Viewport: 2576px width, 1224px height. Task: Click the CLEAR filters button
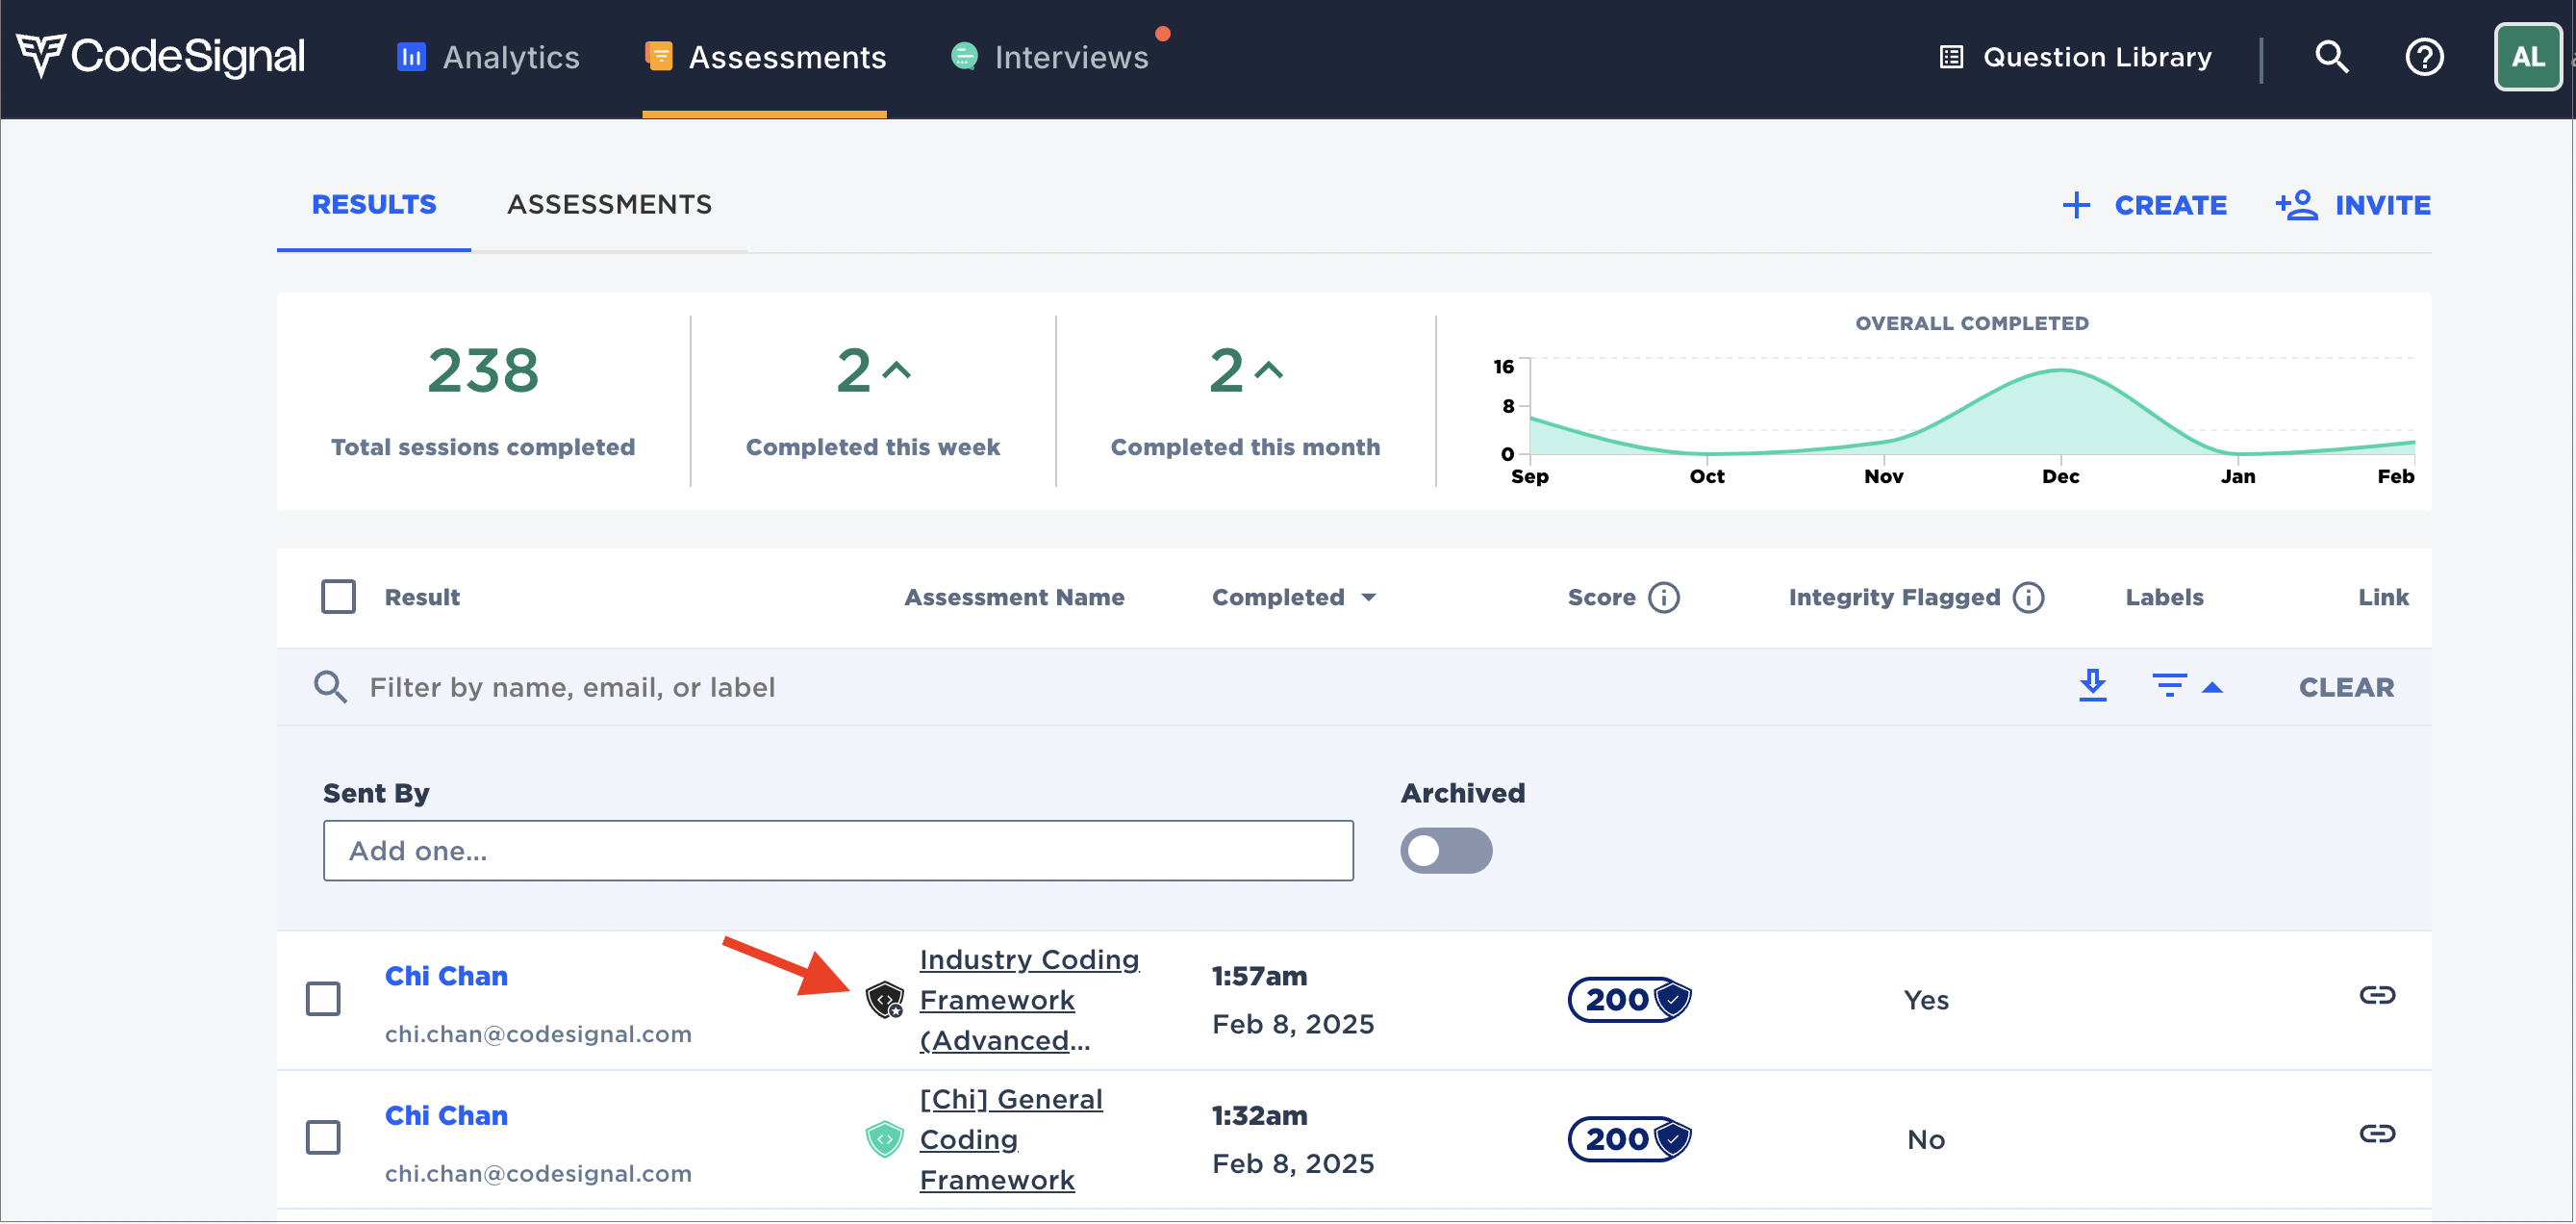pyautogui.click(x=2347, y=687)
